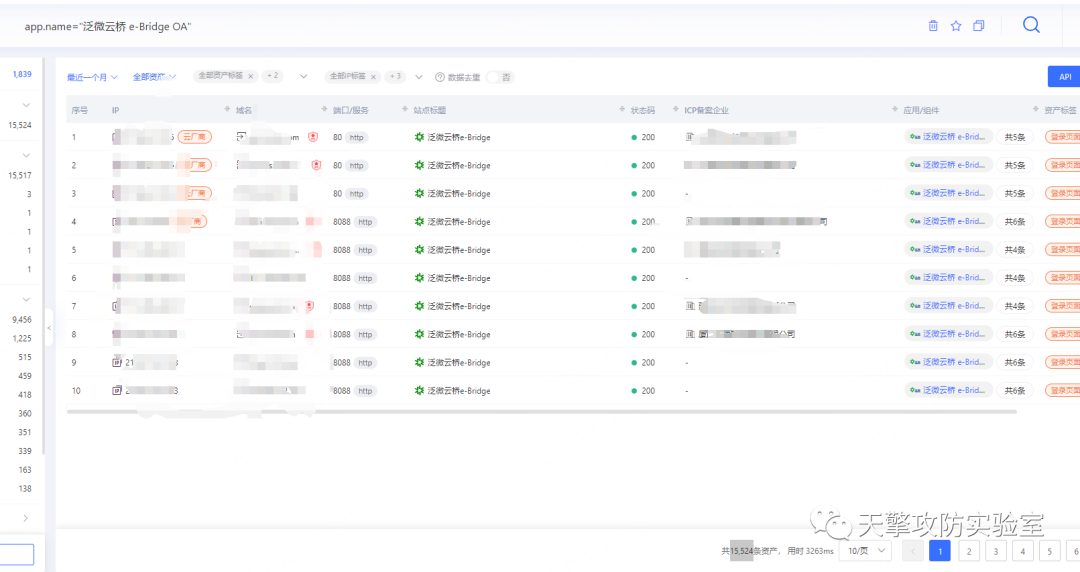Screen dimensions: 1080x572
Task: Click 共5条 in row 1
Action: click(1015, 137)
